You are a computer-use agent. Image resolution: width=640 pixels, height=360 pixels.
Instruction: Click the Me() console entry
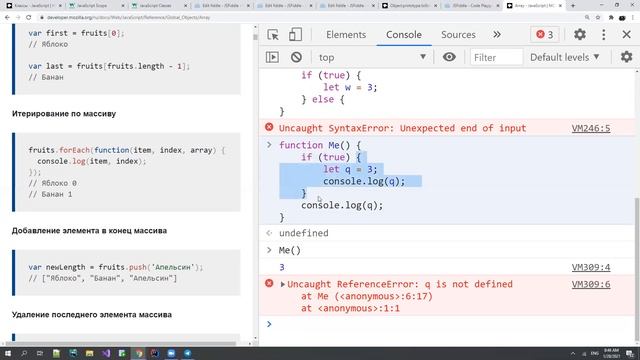[x=289, y=250]
